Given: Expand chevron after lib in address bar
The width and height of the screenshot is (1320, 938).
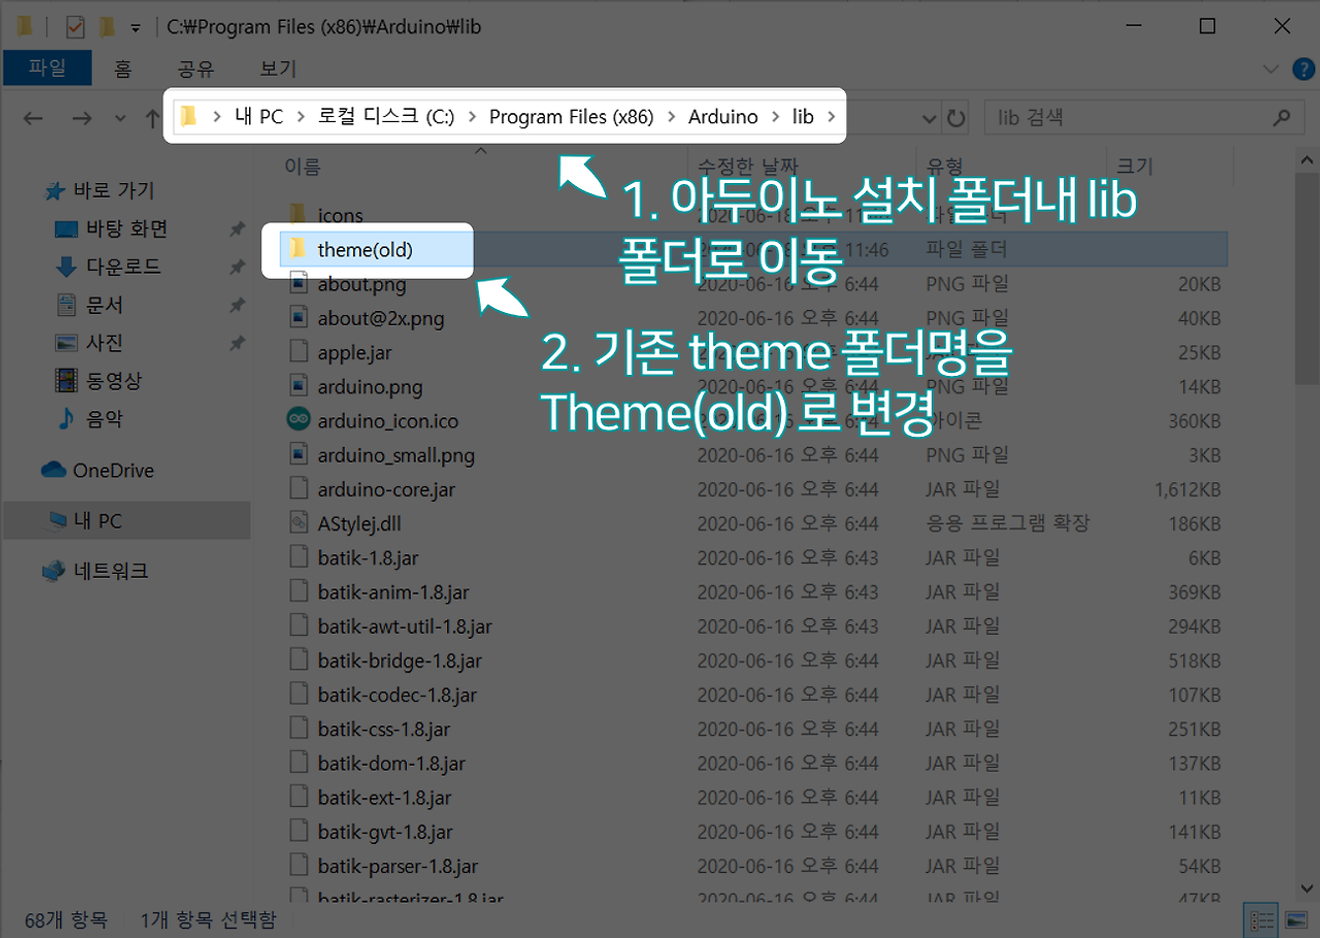Looking at the screenshot, I should click(831, 116).
